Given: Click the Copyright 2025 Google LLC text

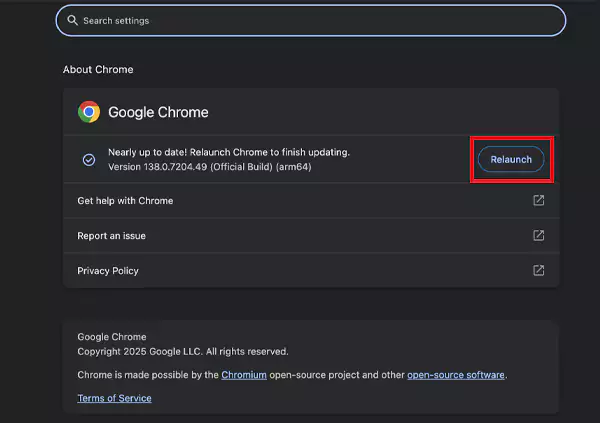Looking at the screenshot, I should tap(183, 351).
